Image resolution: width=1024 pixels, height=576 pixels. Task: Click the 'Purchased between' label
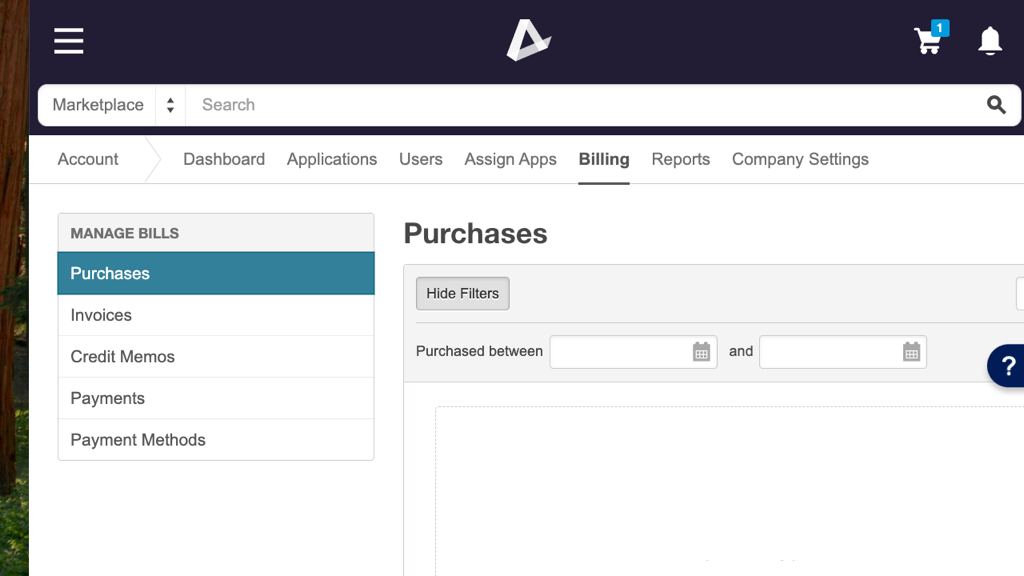[x=479, y=351]
